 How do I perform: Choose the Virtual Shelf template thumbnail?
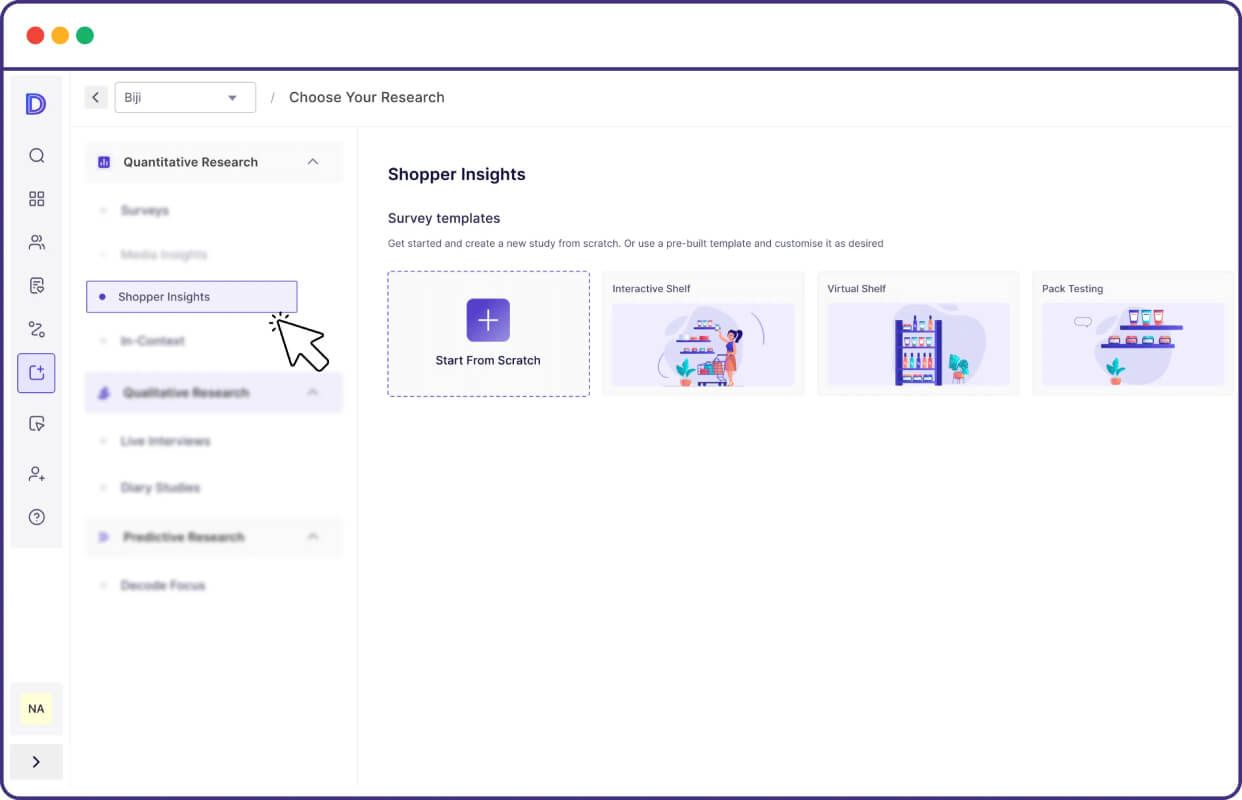(x=918, y=345)
